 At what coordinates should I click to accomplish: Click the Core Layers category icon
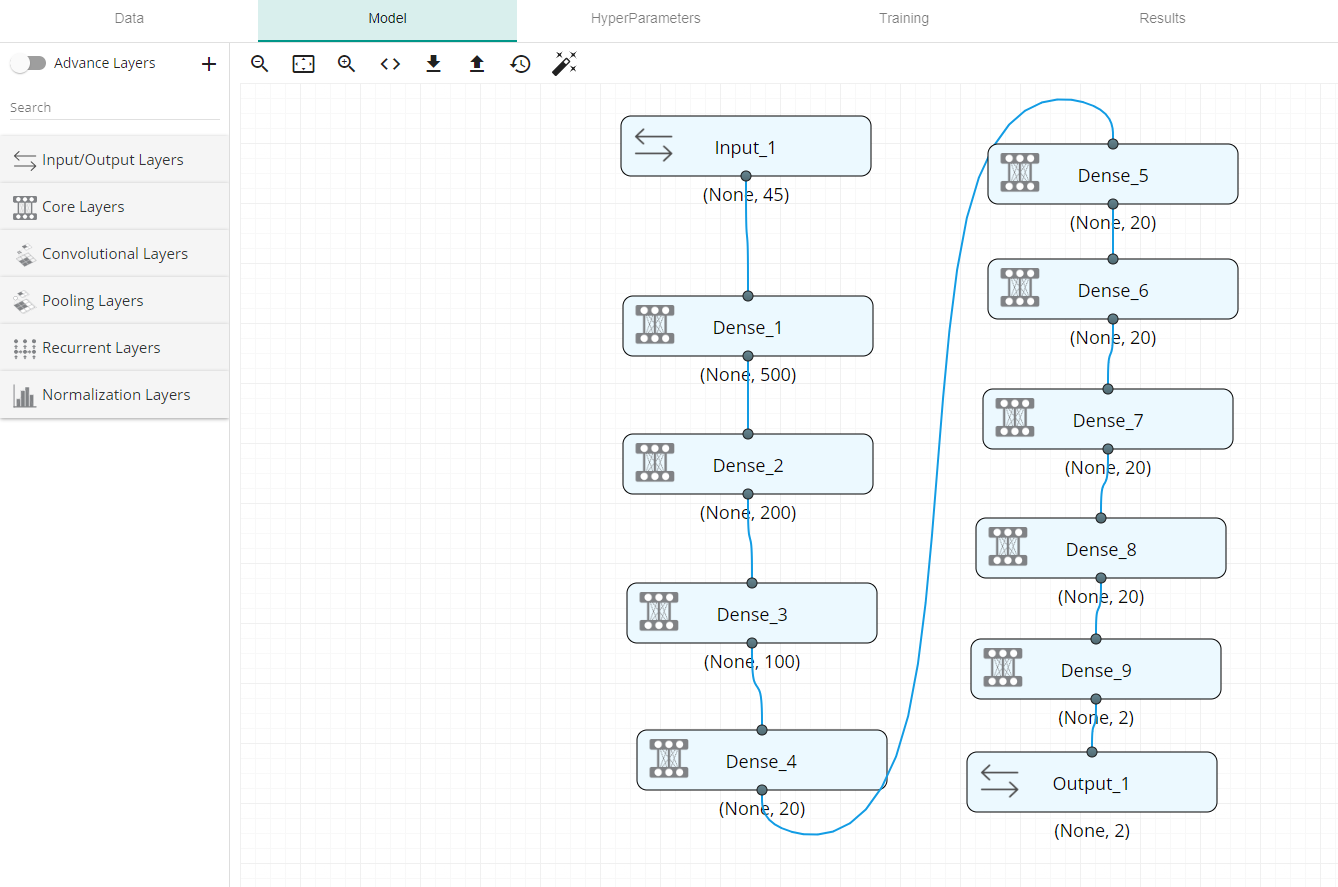25,207
